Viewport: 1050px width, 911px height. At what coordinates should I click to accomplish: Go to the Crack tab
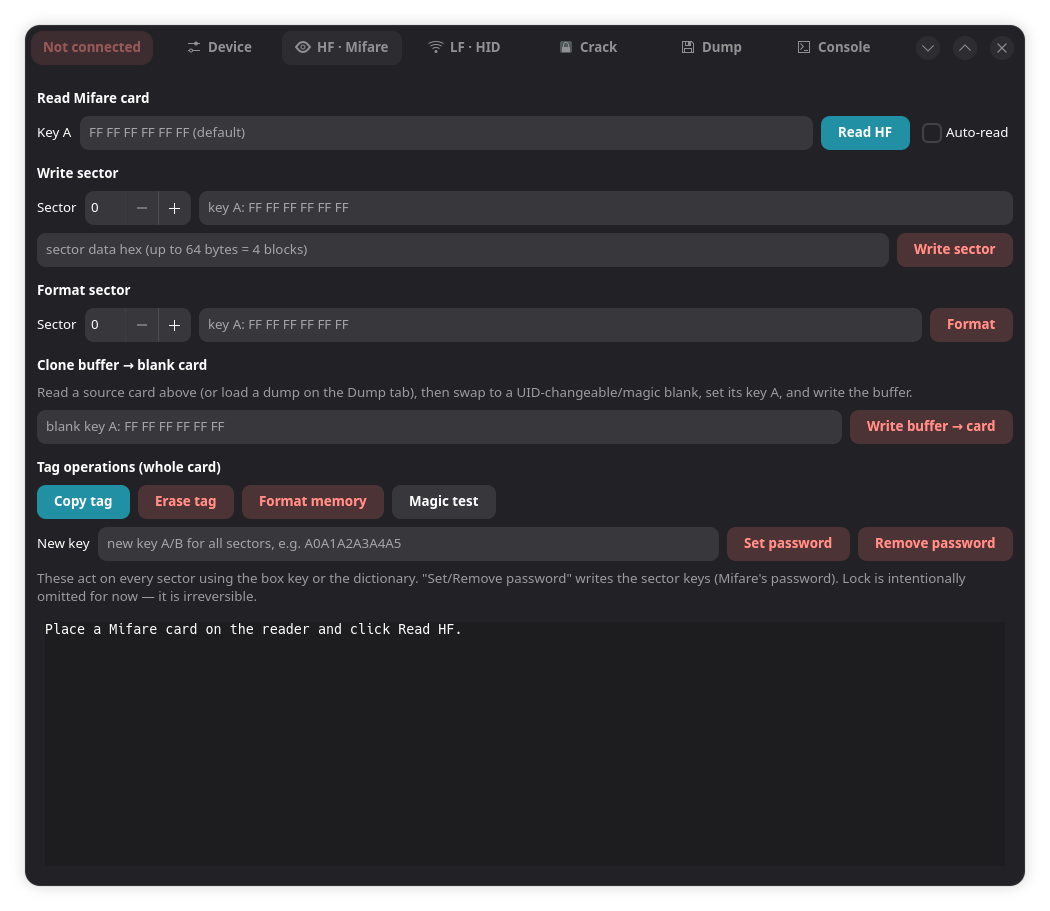pyautogui.click(x=588, y=48)
